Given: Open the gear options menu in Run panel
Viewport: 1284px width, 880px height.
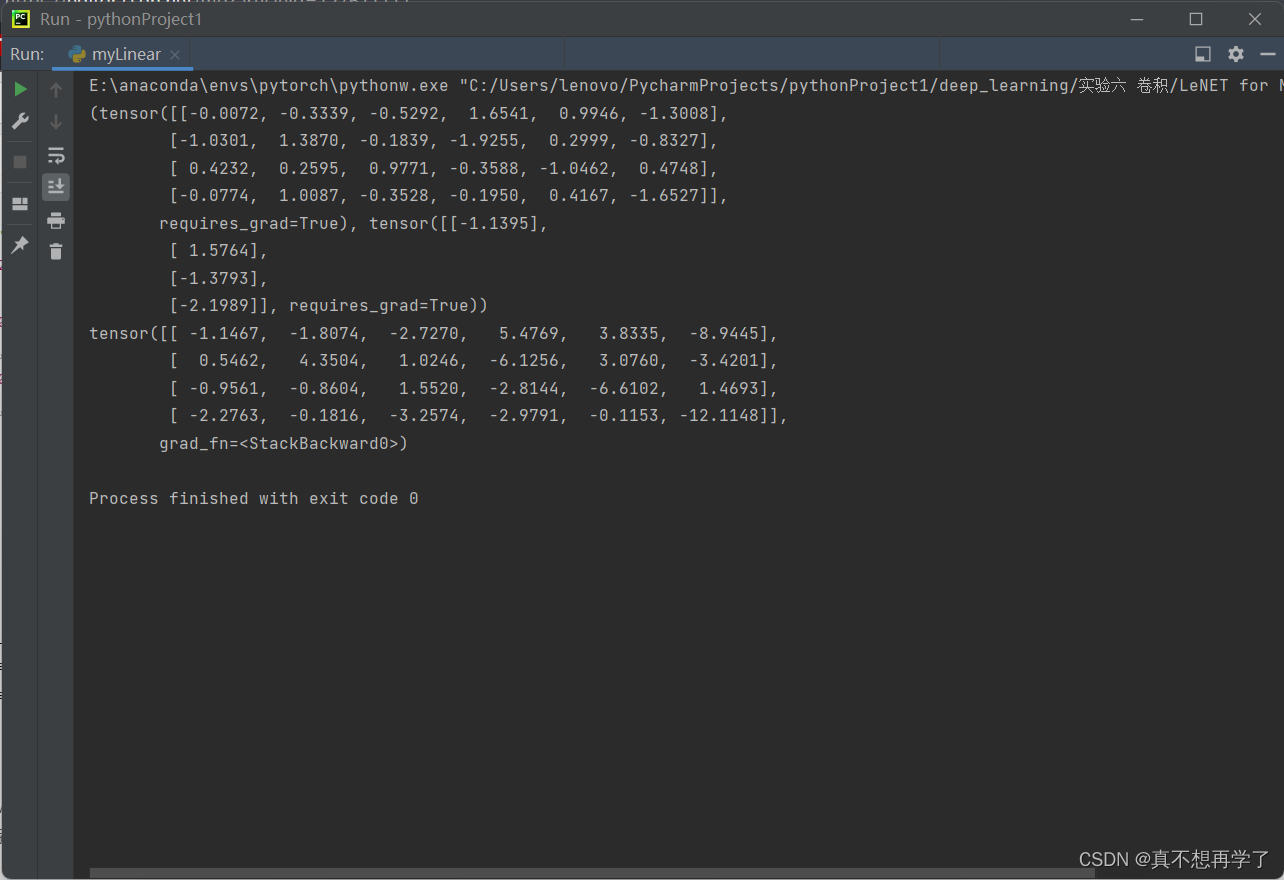Looking at the screenshot, I should pyautogui.click(x=1236, y=54).
